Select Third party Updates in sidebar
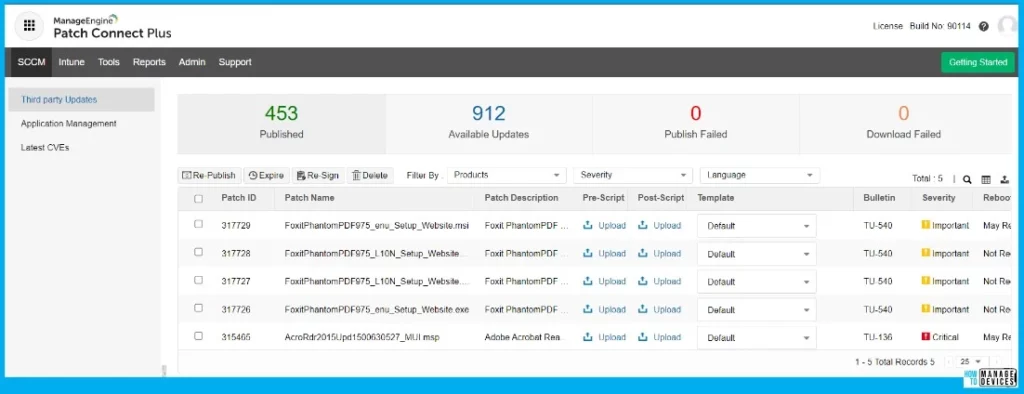Image resolution: width=1024 pixels, height=394 pixels. point(81,100)
